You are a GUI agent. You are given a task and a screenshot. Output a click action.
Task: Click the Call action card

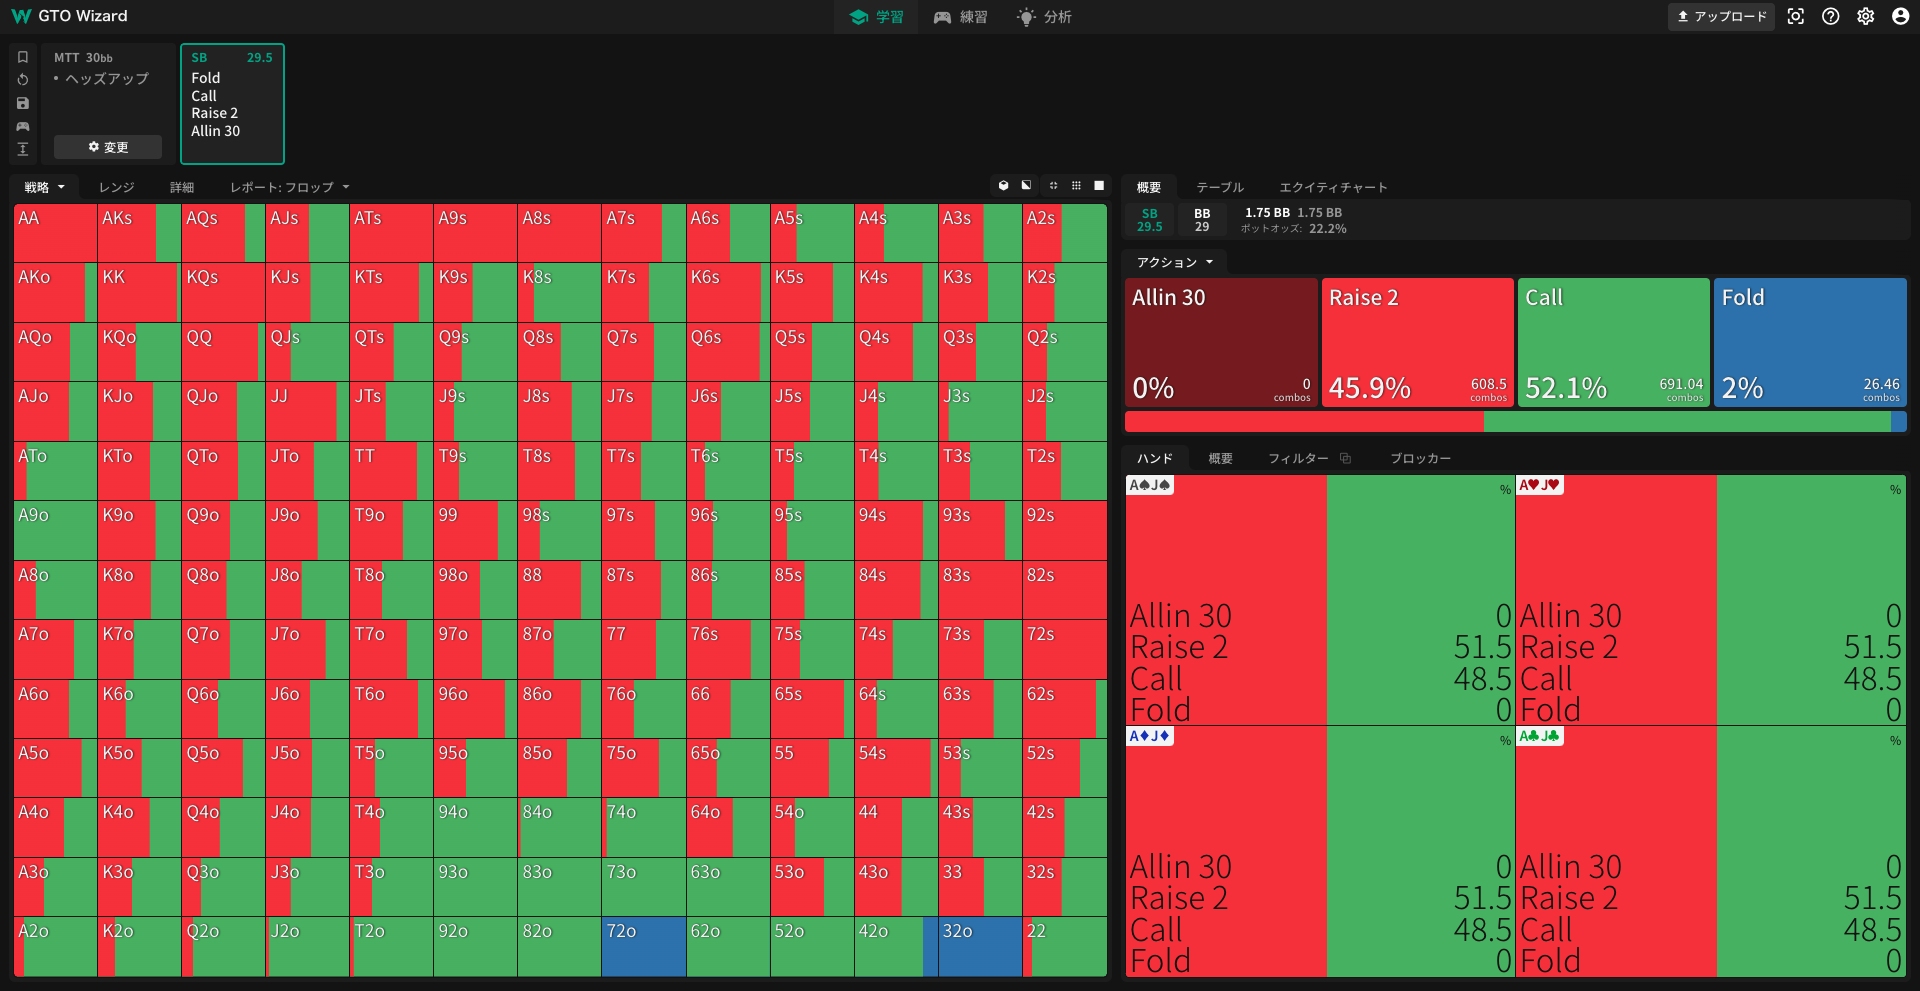(x=1613, y=342)
